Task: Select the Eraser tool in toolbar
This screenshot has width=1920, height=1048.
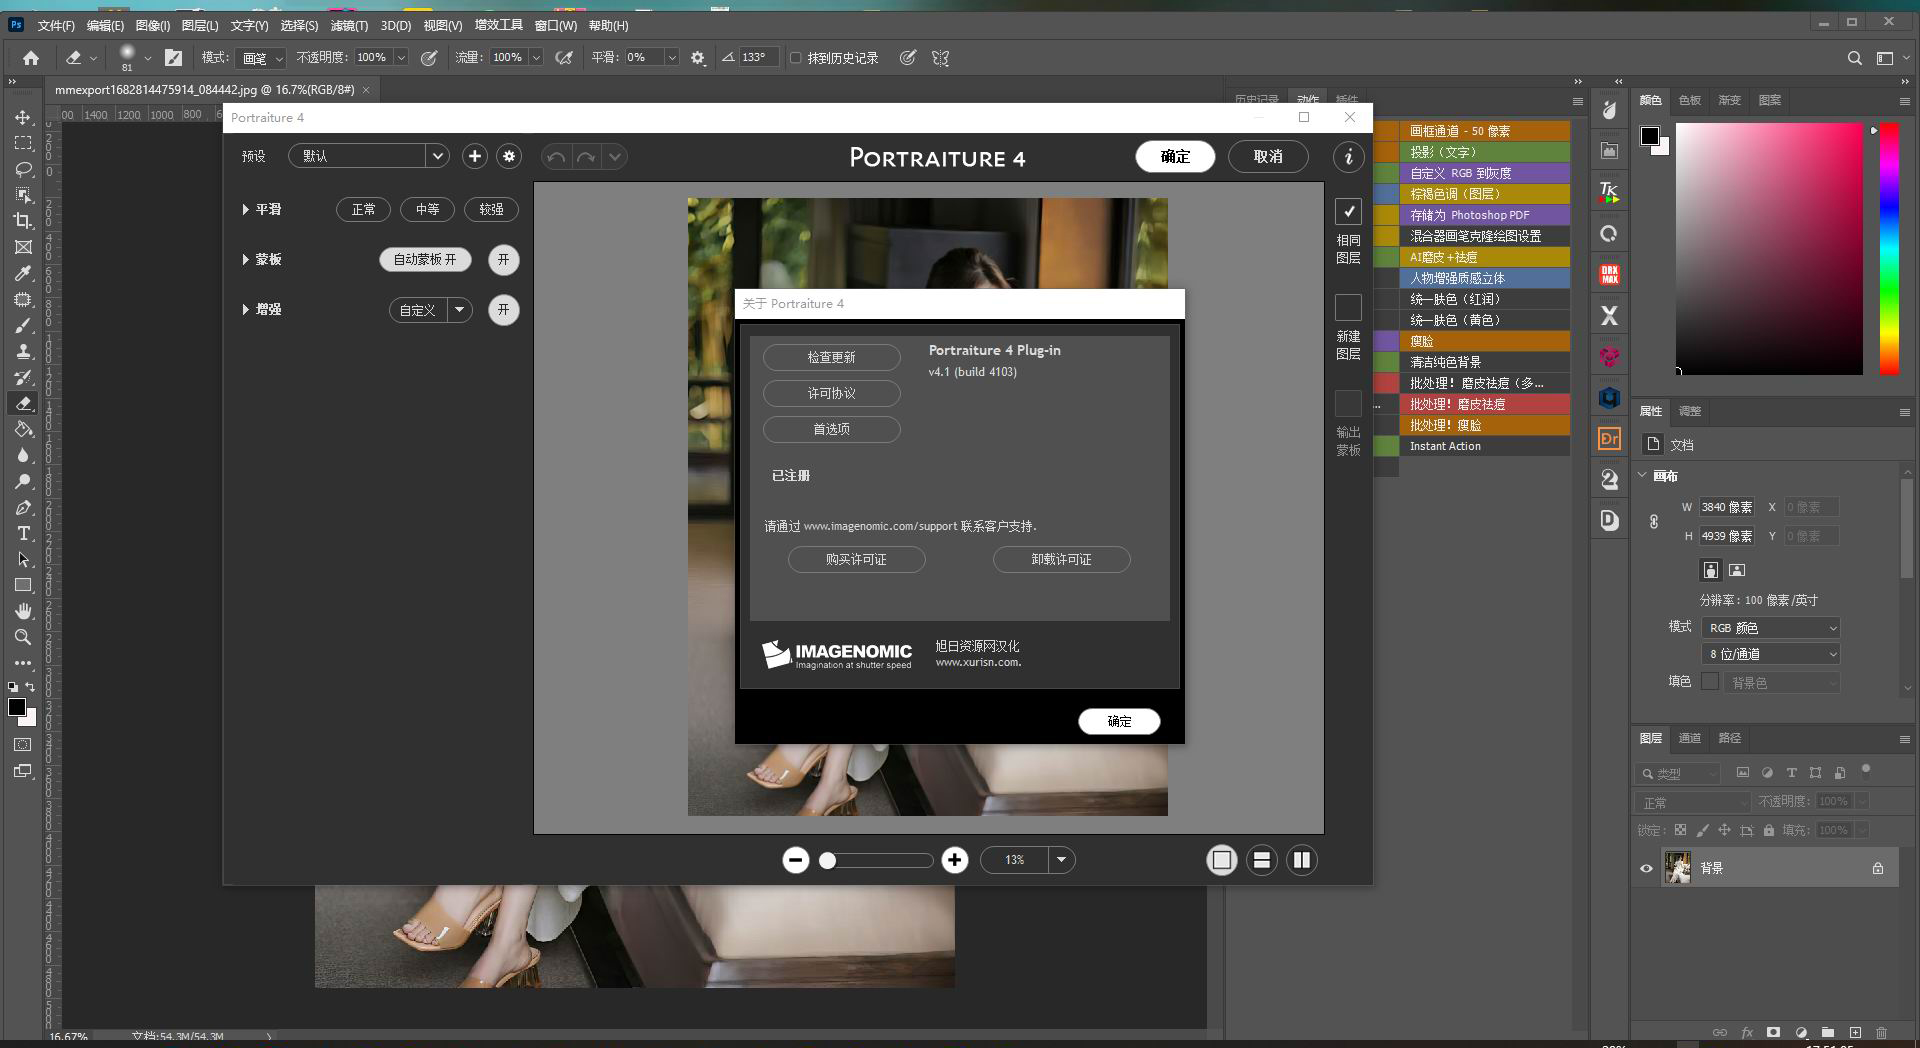Action: 23,403
